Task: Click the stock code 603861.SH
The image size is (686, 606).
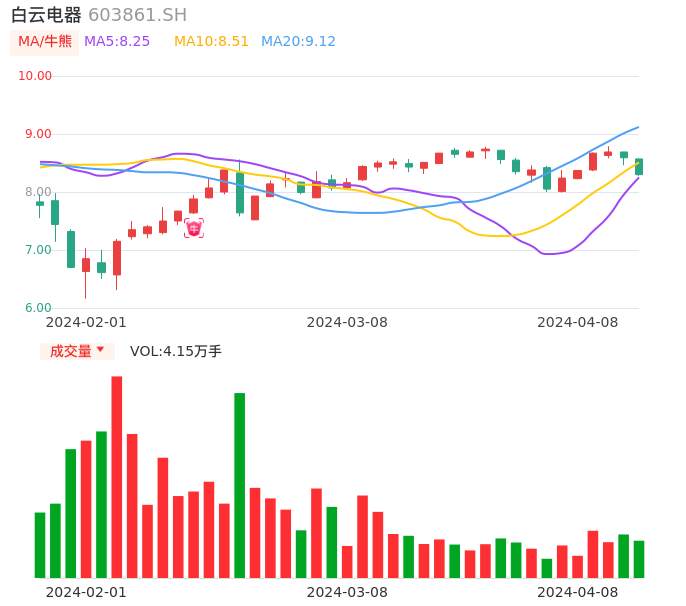Action: click(137, 15)
